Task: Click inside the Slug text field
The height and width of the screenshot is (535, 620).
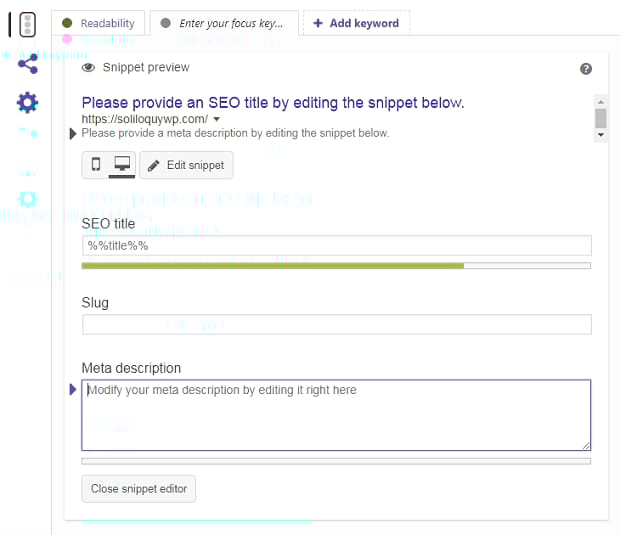Action: tap(336, 325)
